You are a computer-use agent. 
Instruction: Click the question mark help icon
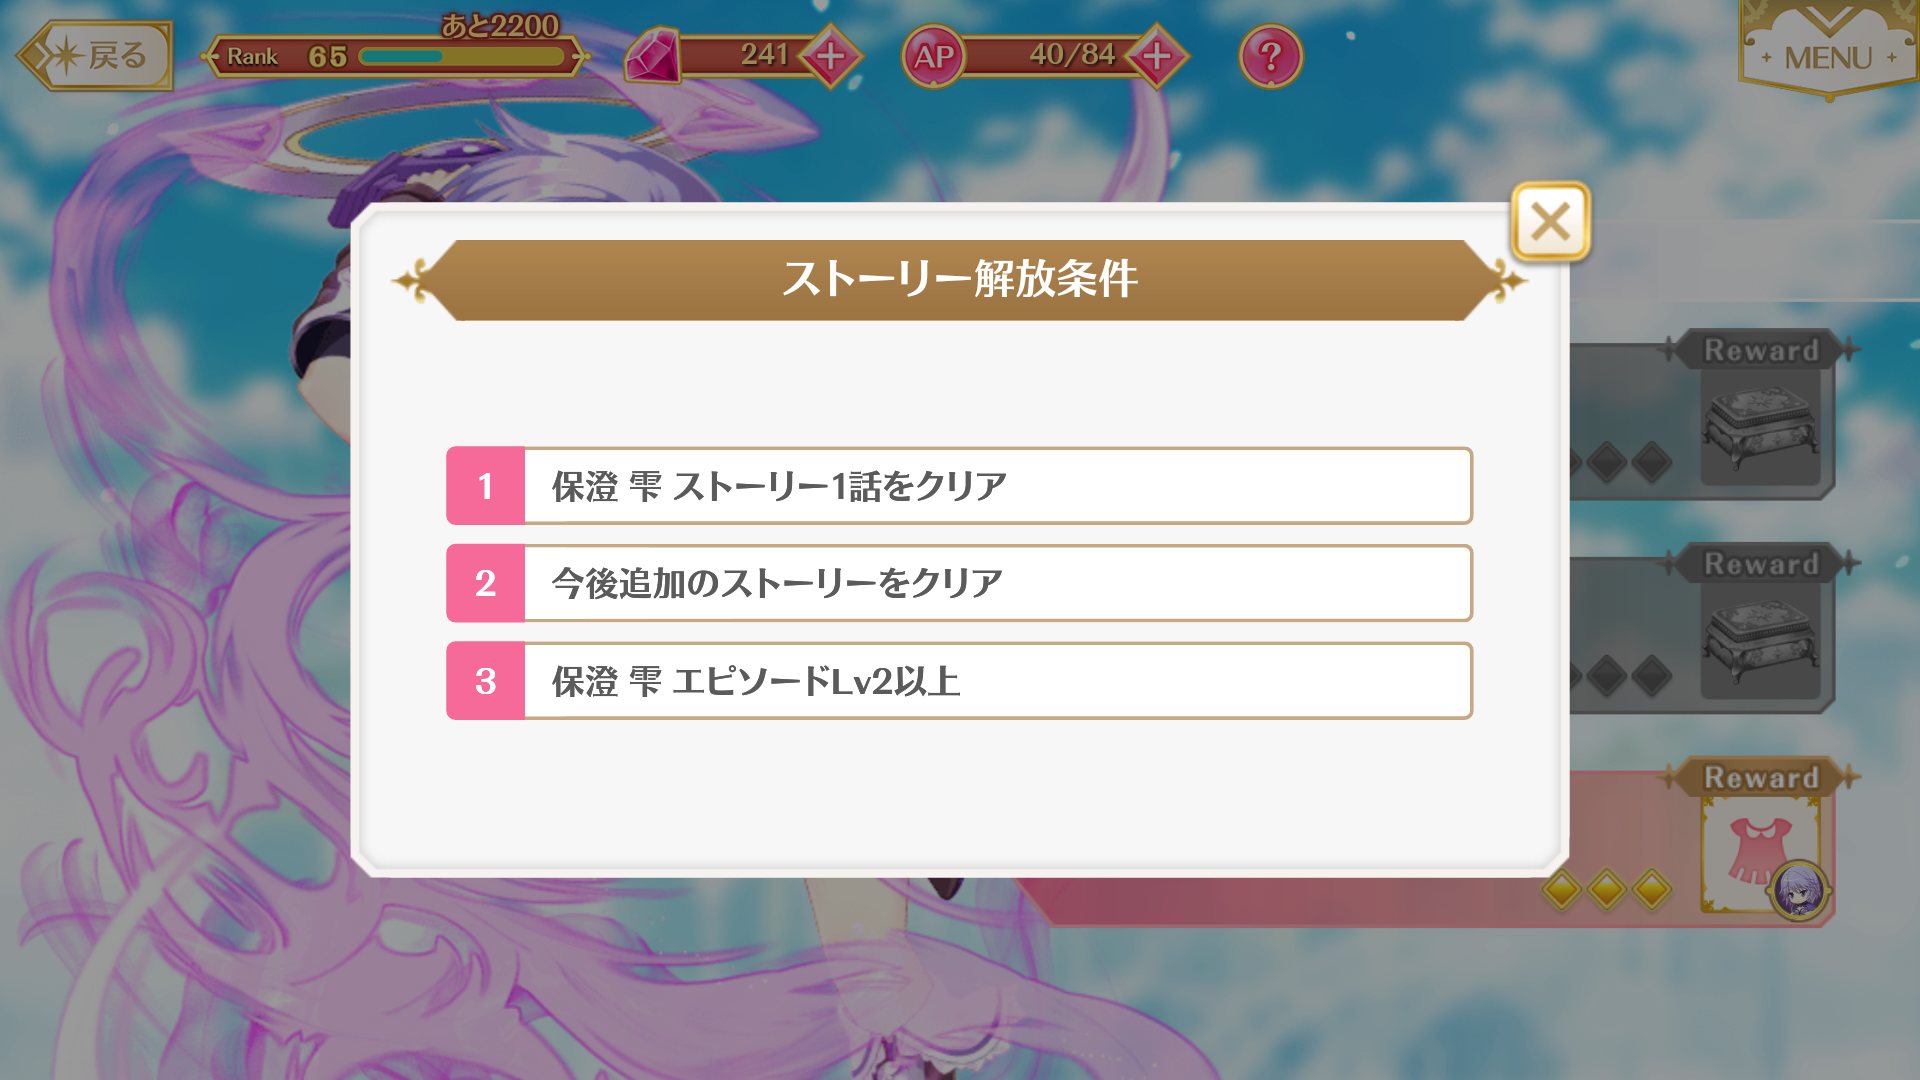[1270, 56]
